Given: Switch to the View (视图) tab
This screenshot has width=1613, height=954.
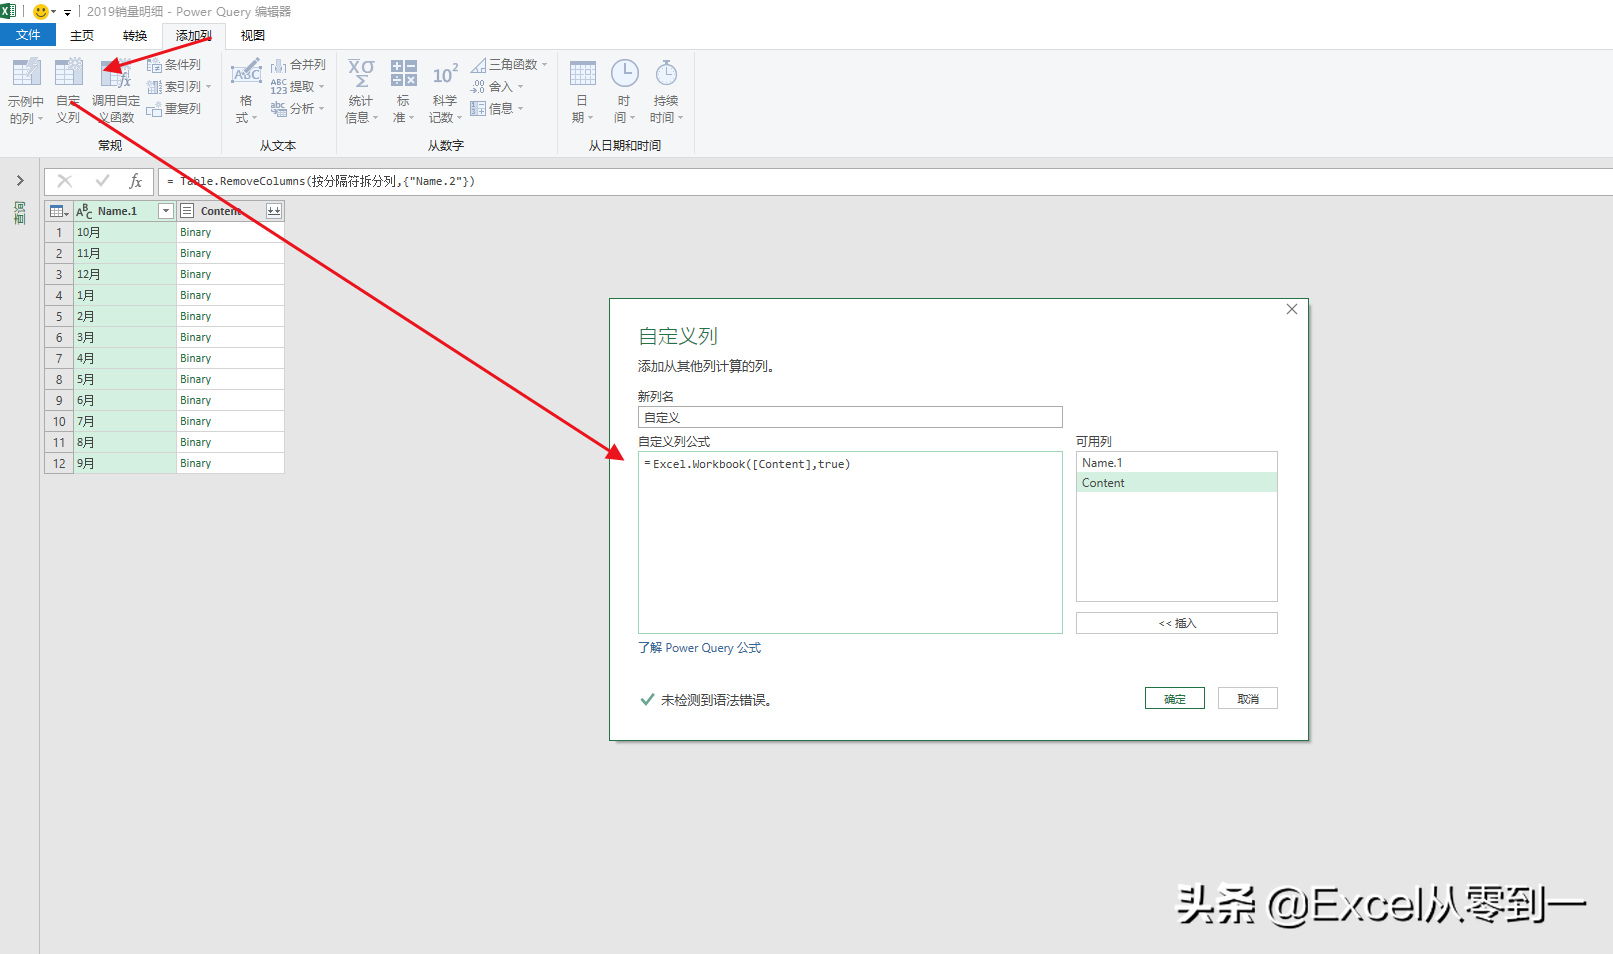Looking at the screenshot, I should point(253,35).
